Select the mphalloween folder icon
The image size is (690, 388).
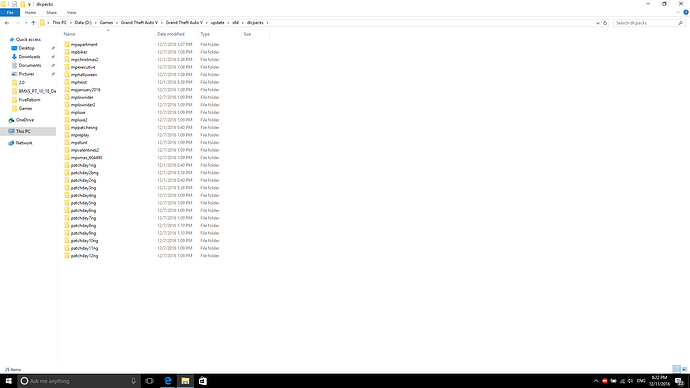pyautogui.click(x=67, y=74)
